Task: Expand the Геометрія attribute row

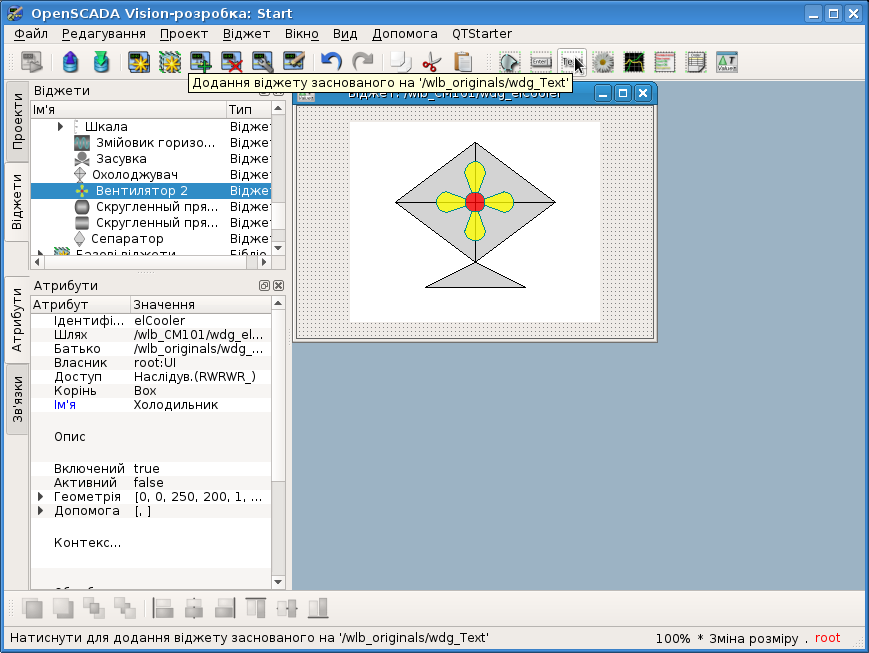Action: [41, 497]
